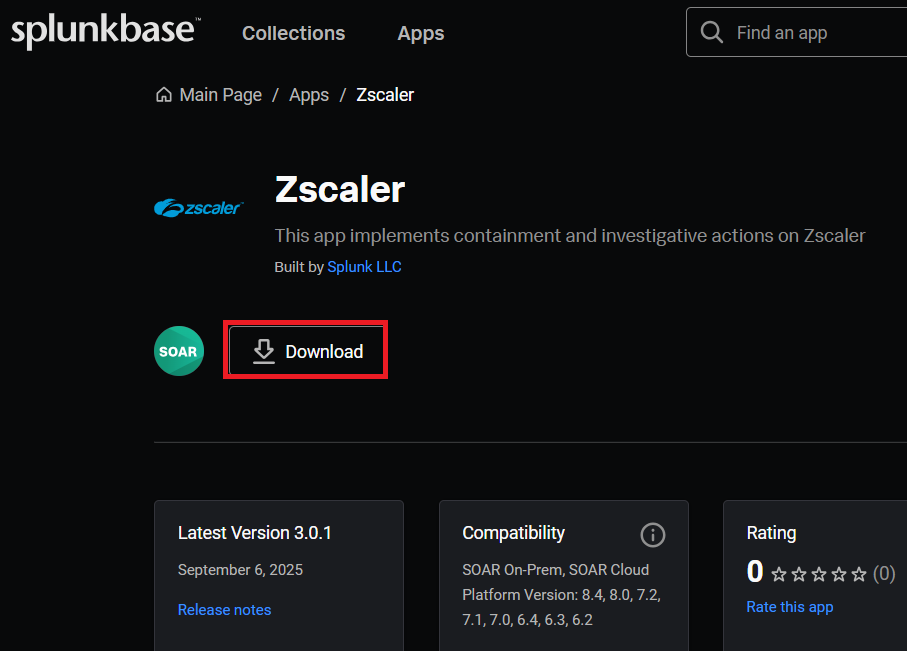Open the Splunk LLC link

364,267
